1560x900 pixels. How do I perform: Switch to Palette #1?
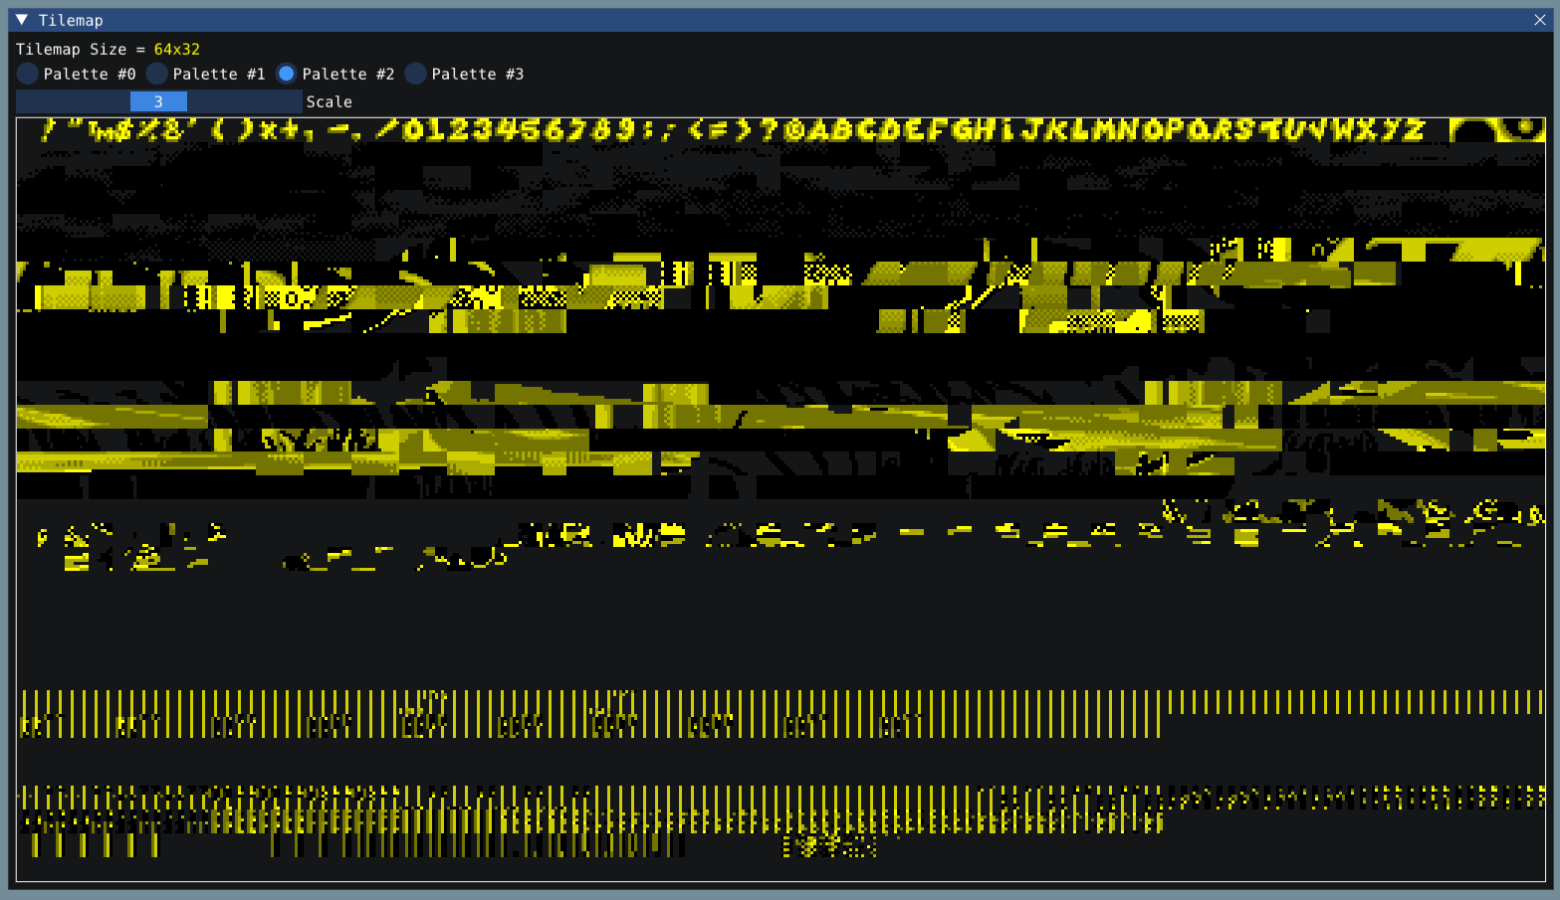[x=157, y=73]
